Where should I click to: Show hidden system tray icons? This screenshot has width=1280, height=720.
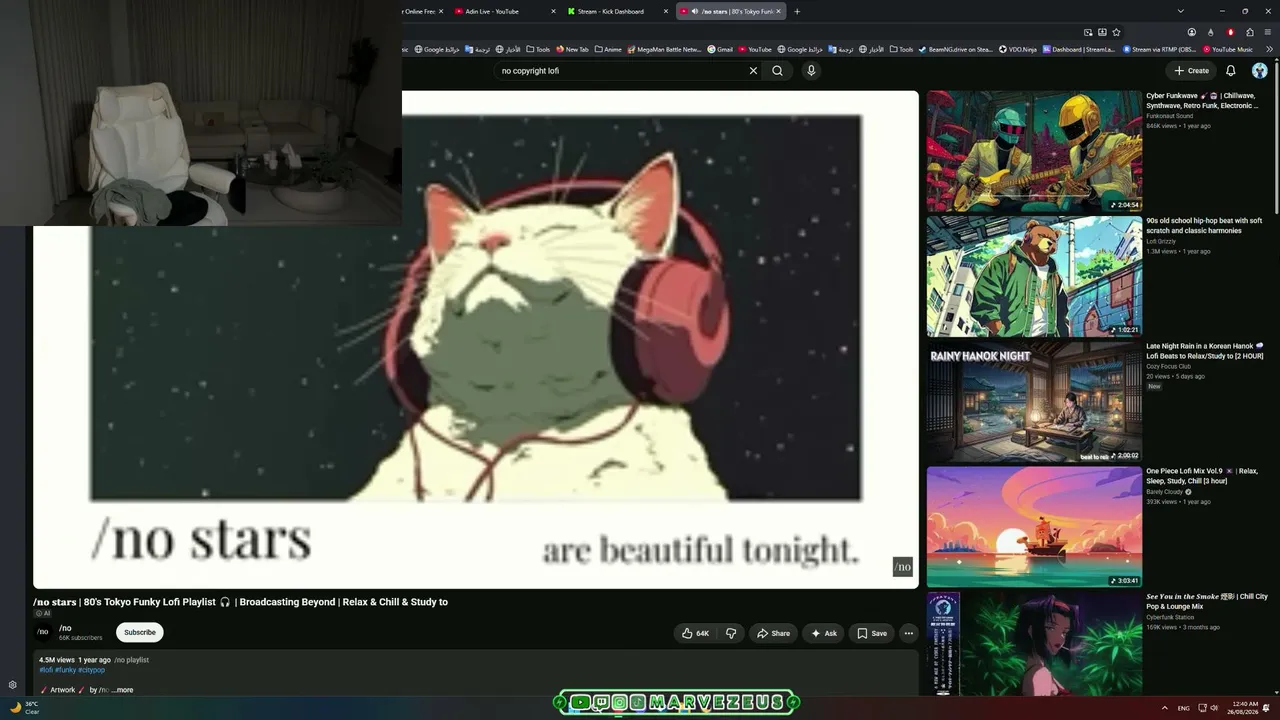(1164, 708)
